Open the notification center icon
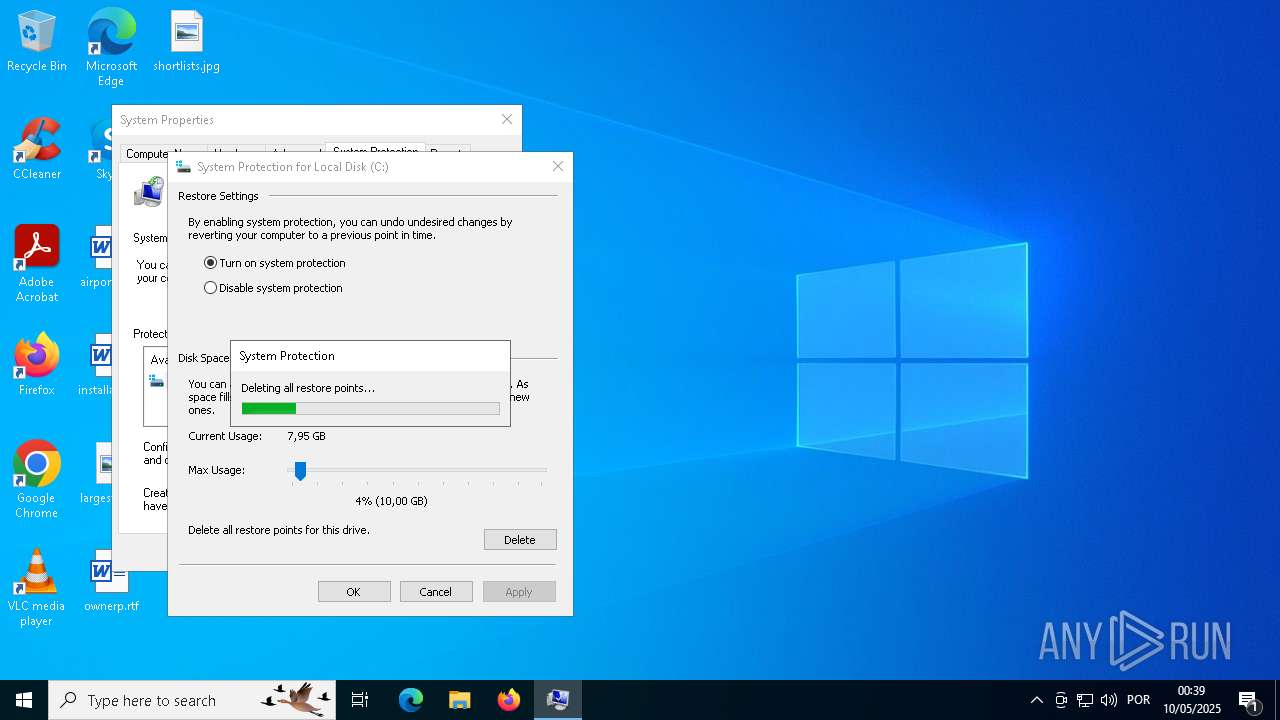 [x=1248, y=700]
